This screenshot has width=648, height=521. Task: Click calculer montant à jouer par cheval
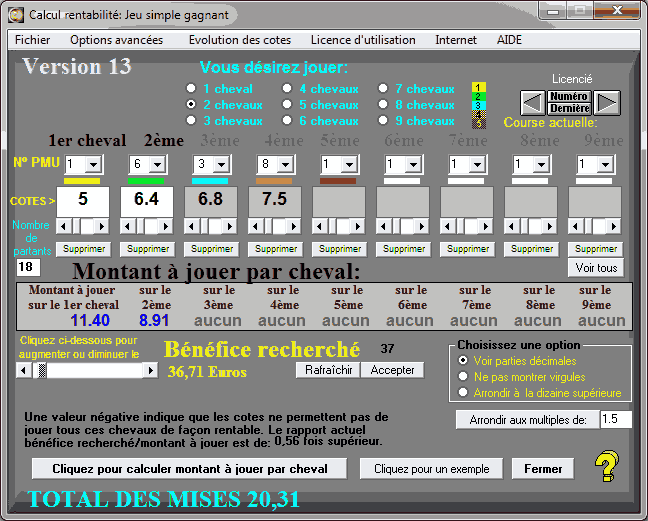tap(190, 469)
